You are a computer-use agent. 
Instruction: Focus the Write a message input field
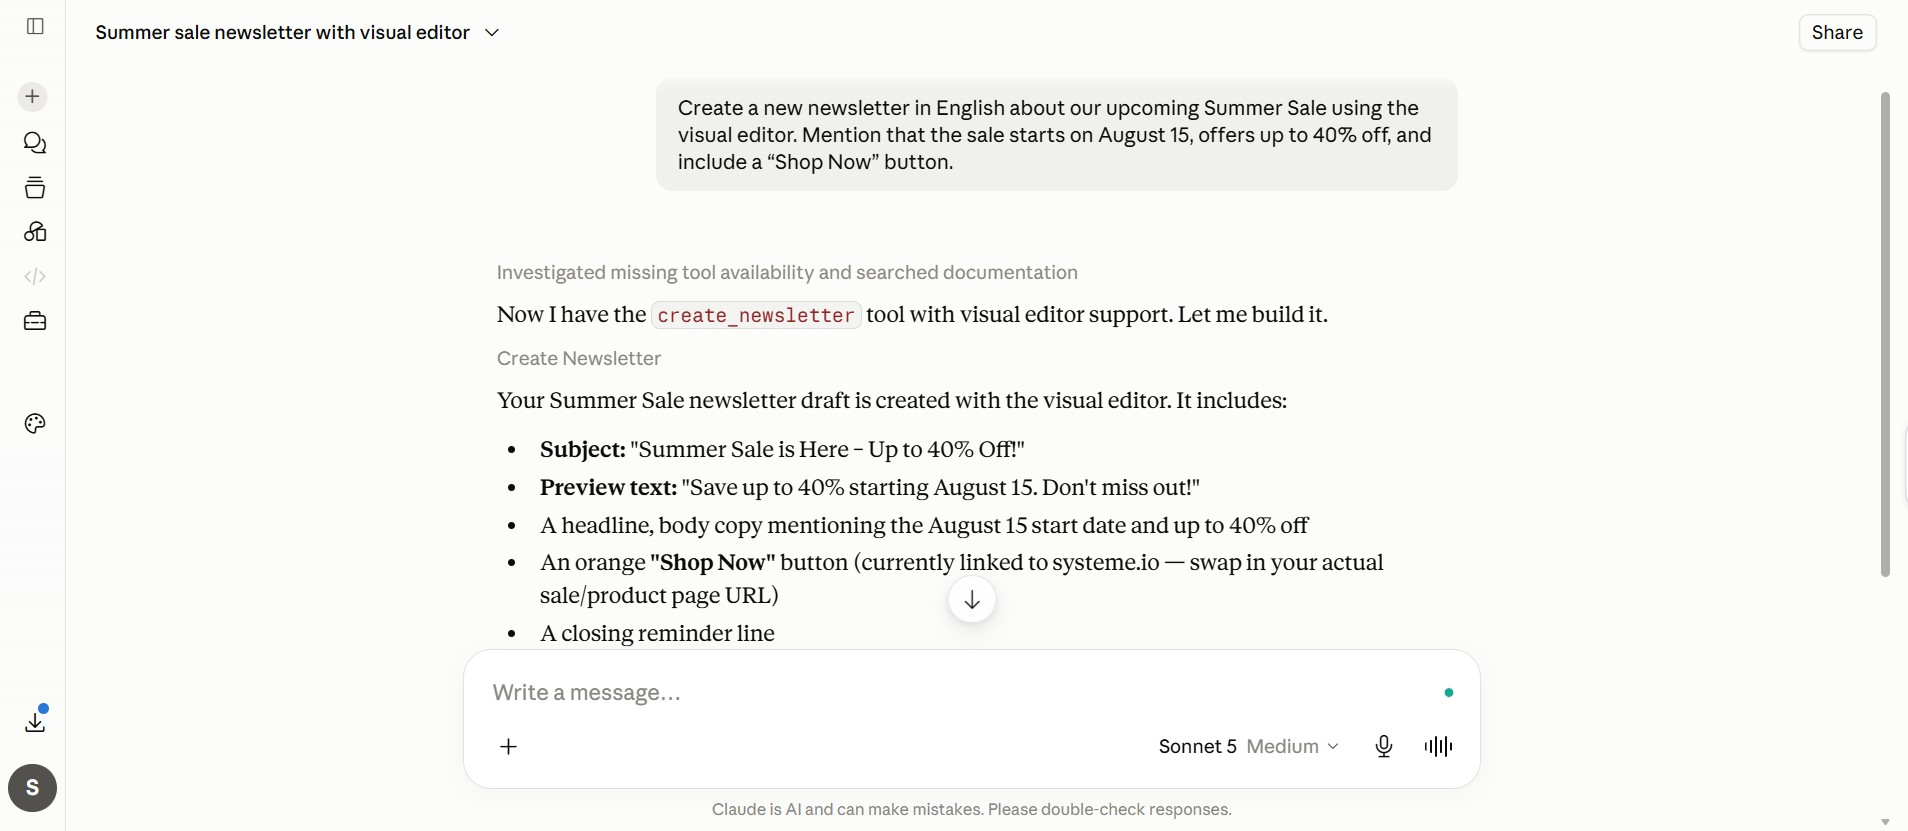click(960, 692)
